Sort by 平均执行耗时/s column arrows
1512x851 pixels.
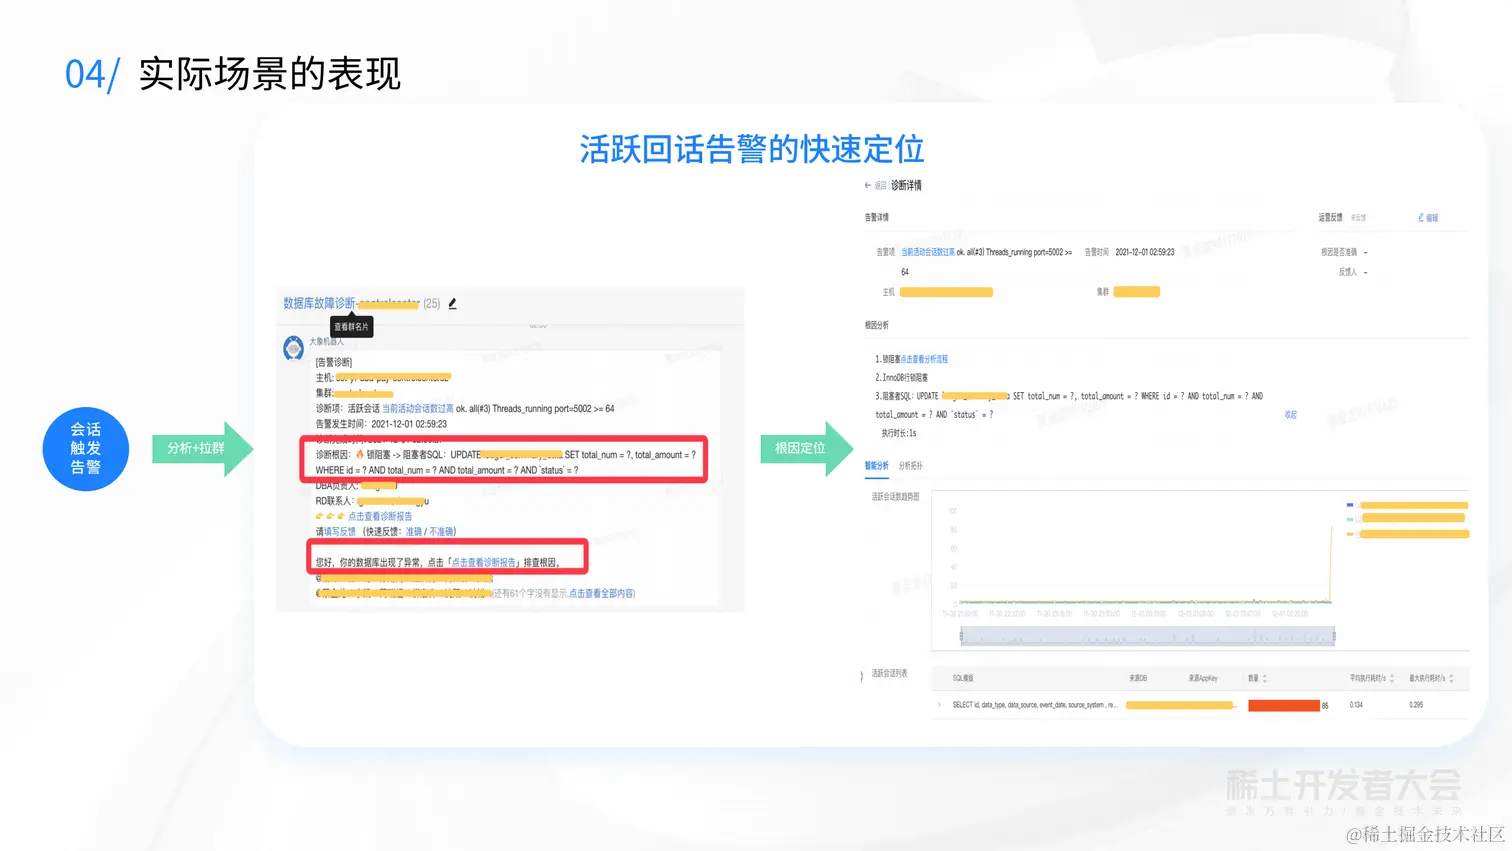1392,678
